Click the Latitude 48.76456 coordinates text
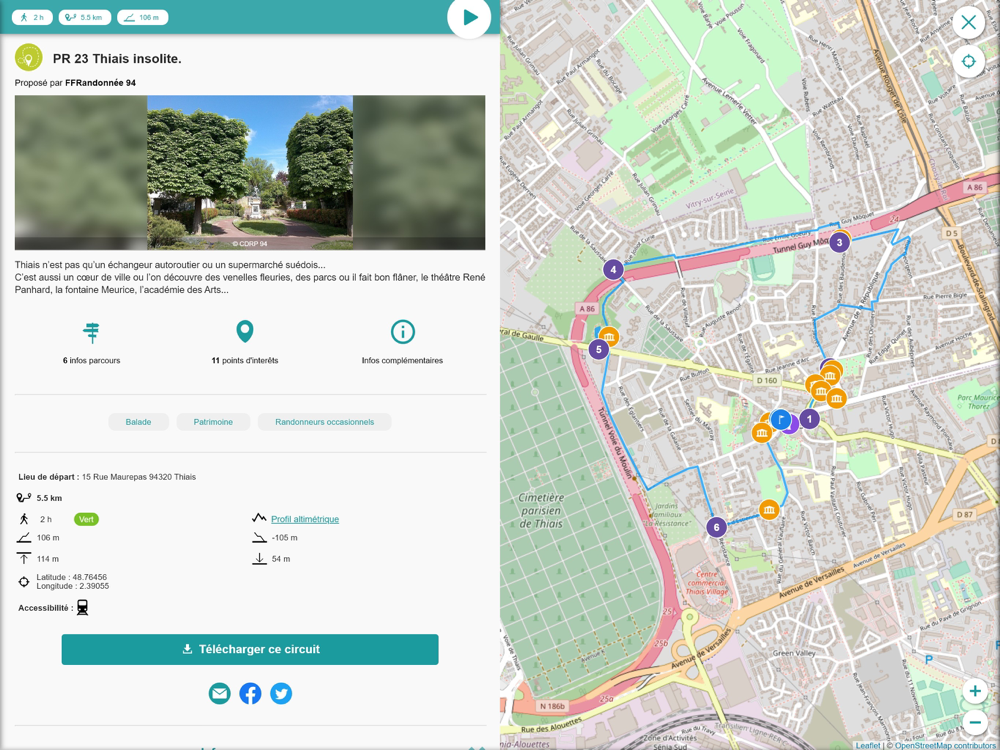The height and width of the screenshot is (750, 1000). (71, 577)
